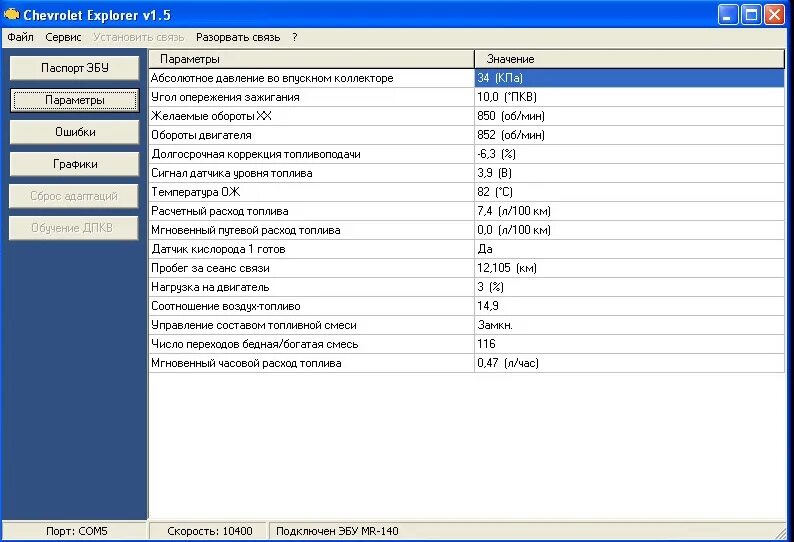Click the Паспорт ЭБУ button

pyautogui.click(x=74, y=68)
